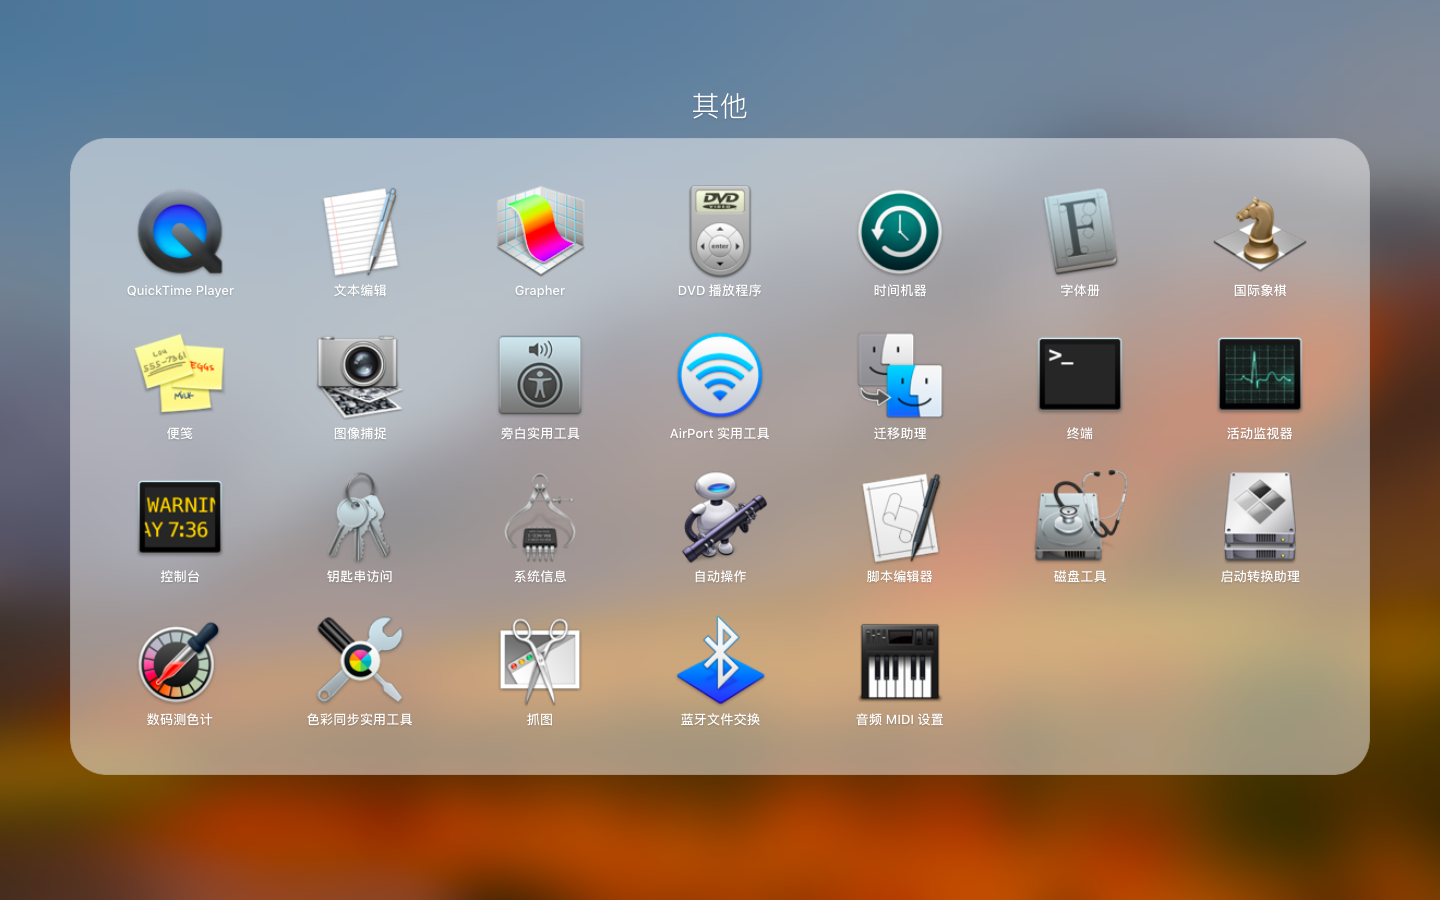The width and height of the screenshot is (1440, 900).
Task: Launch 数码测色计 digital color meter
Action: 179,661
